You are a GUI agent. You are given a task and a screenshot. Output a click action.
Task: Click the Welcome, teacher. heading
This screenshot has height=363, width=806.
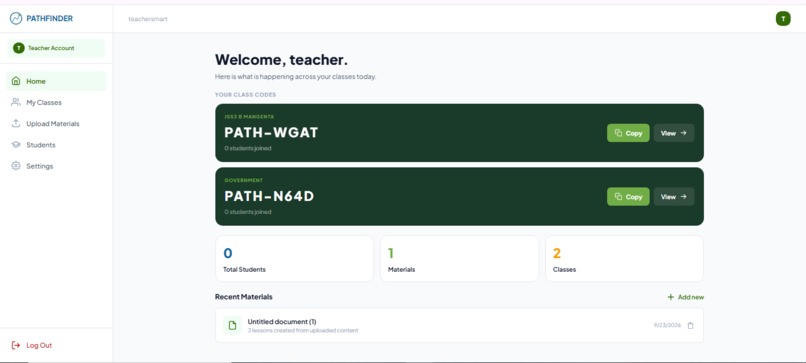pos(281,60)
